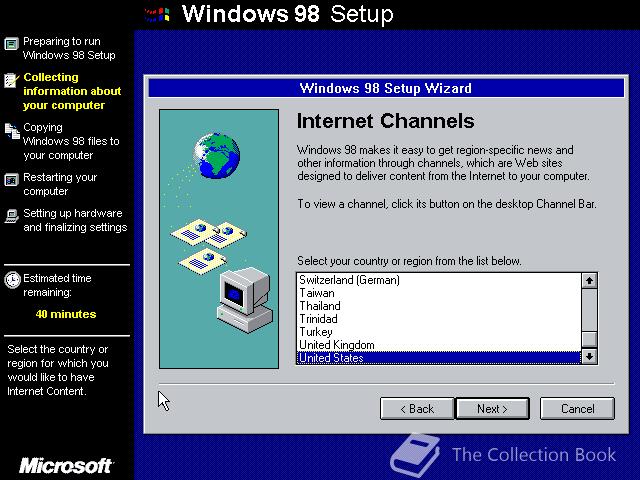Screen dimensions: 640x480
Task: Click the Copying Windows 98 files icon
Action: (12, 131)
